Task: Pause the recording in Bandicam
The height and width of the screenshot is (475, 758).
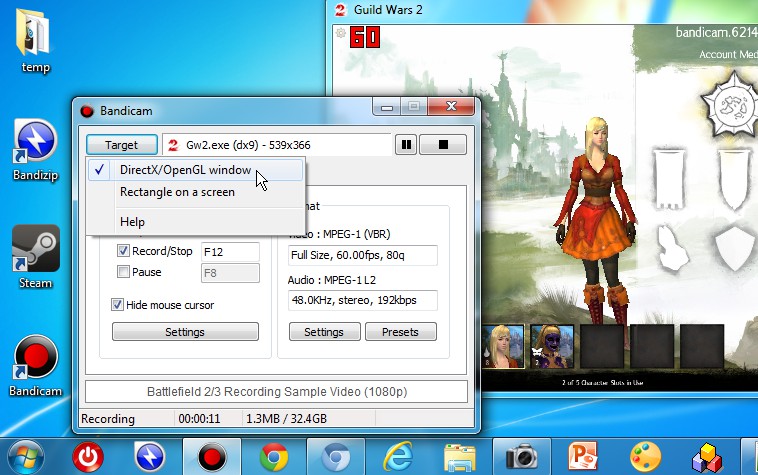Action: 406,144
